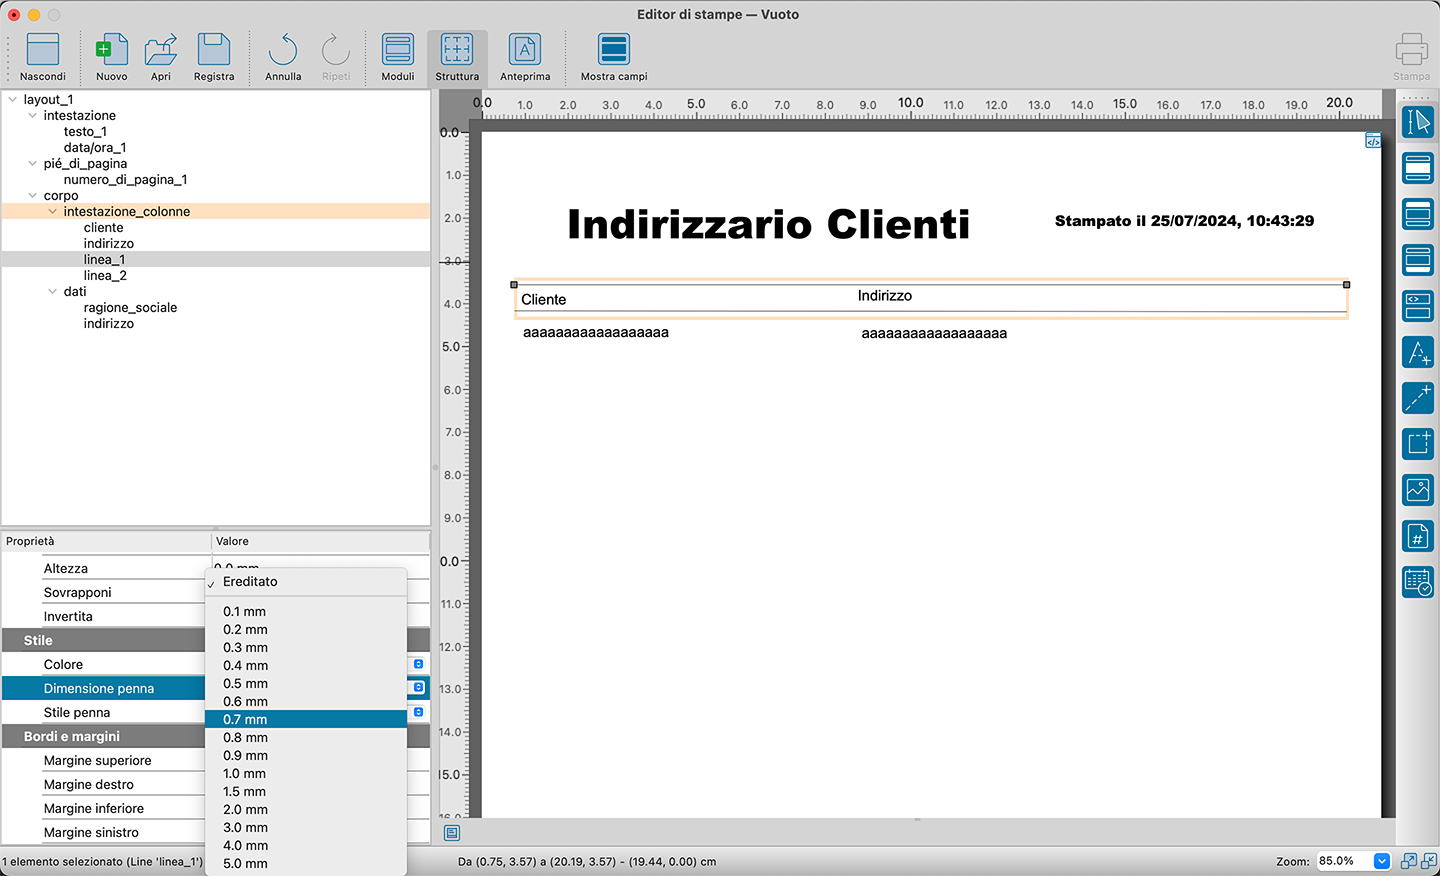Screen dimensions: 1440x876
Task: Click the Registra save icon
Action: 214,57
